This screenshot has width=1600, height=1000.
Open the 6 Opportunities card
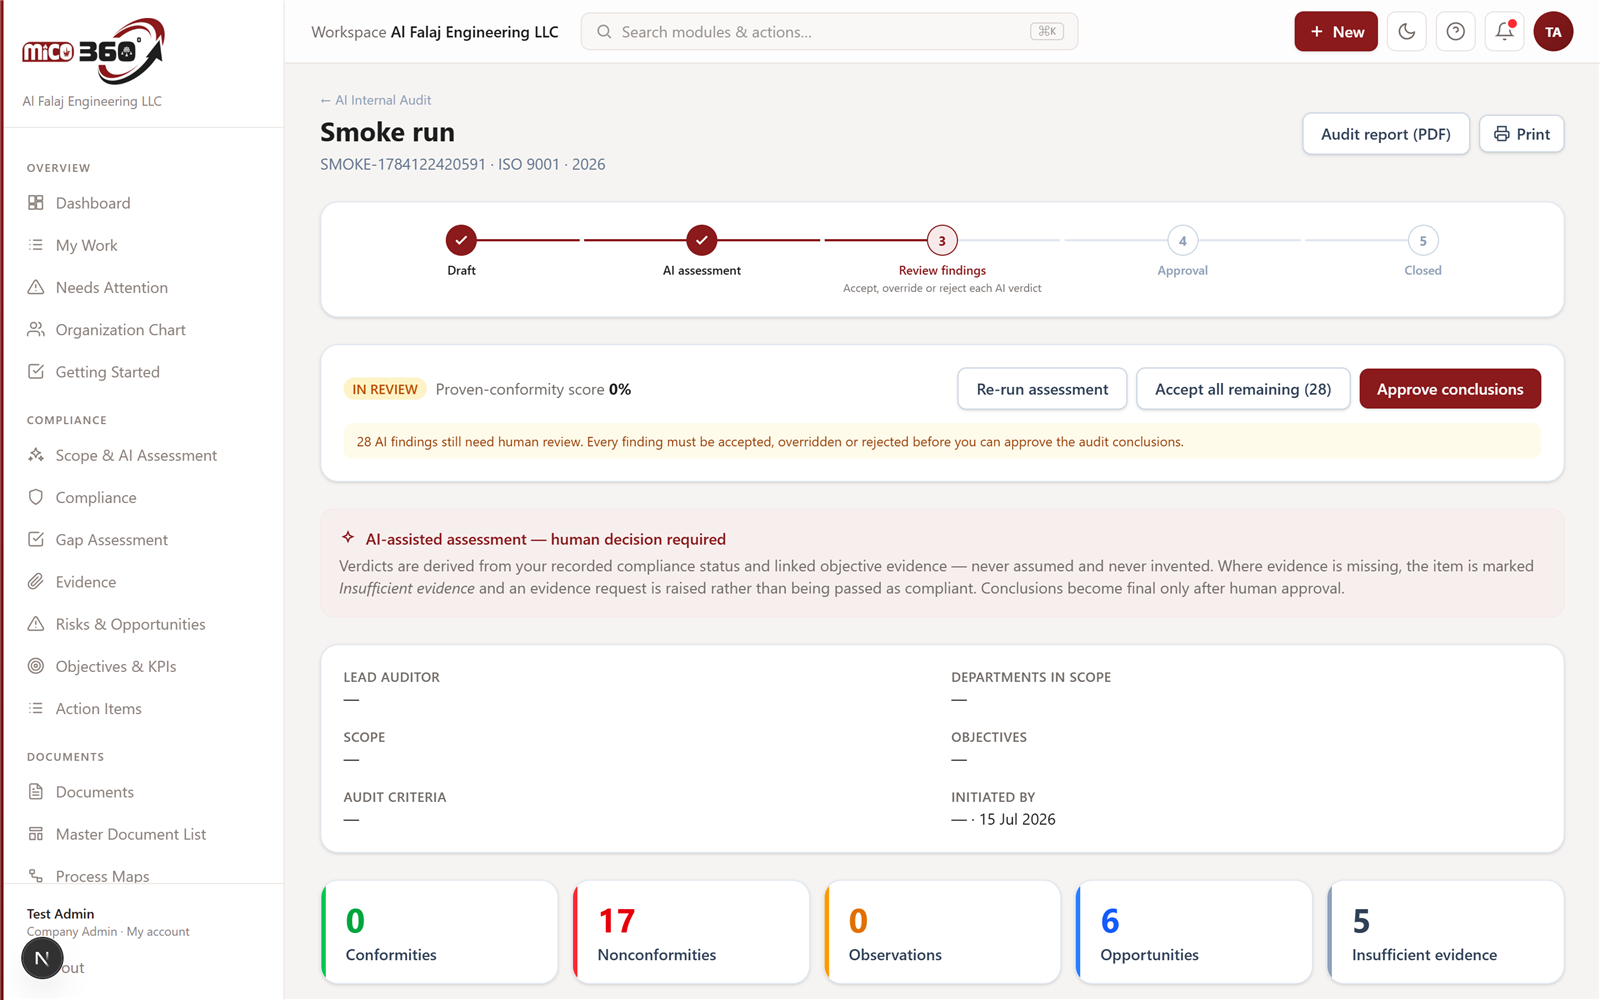[1194, 932]
